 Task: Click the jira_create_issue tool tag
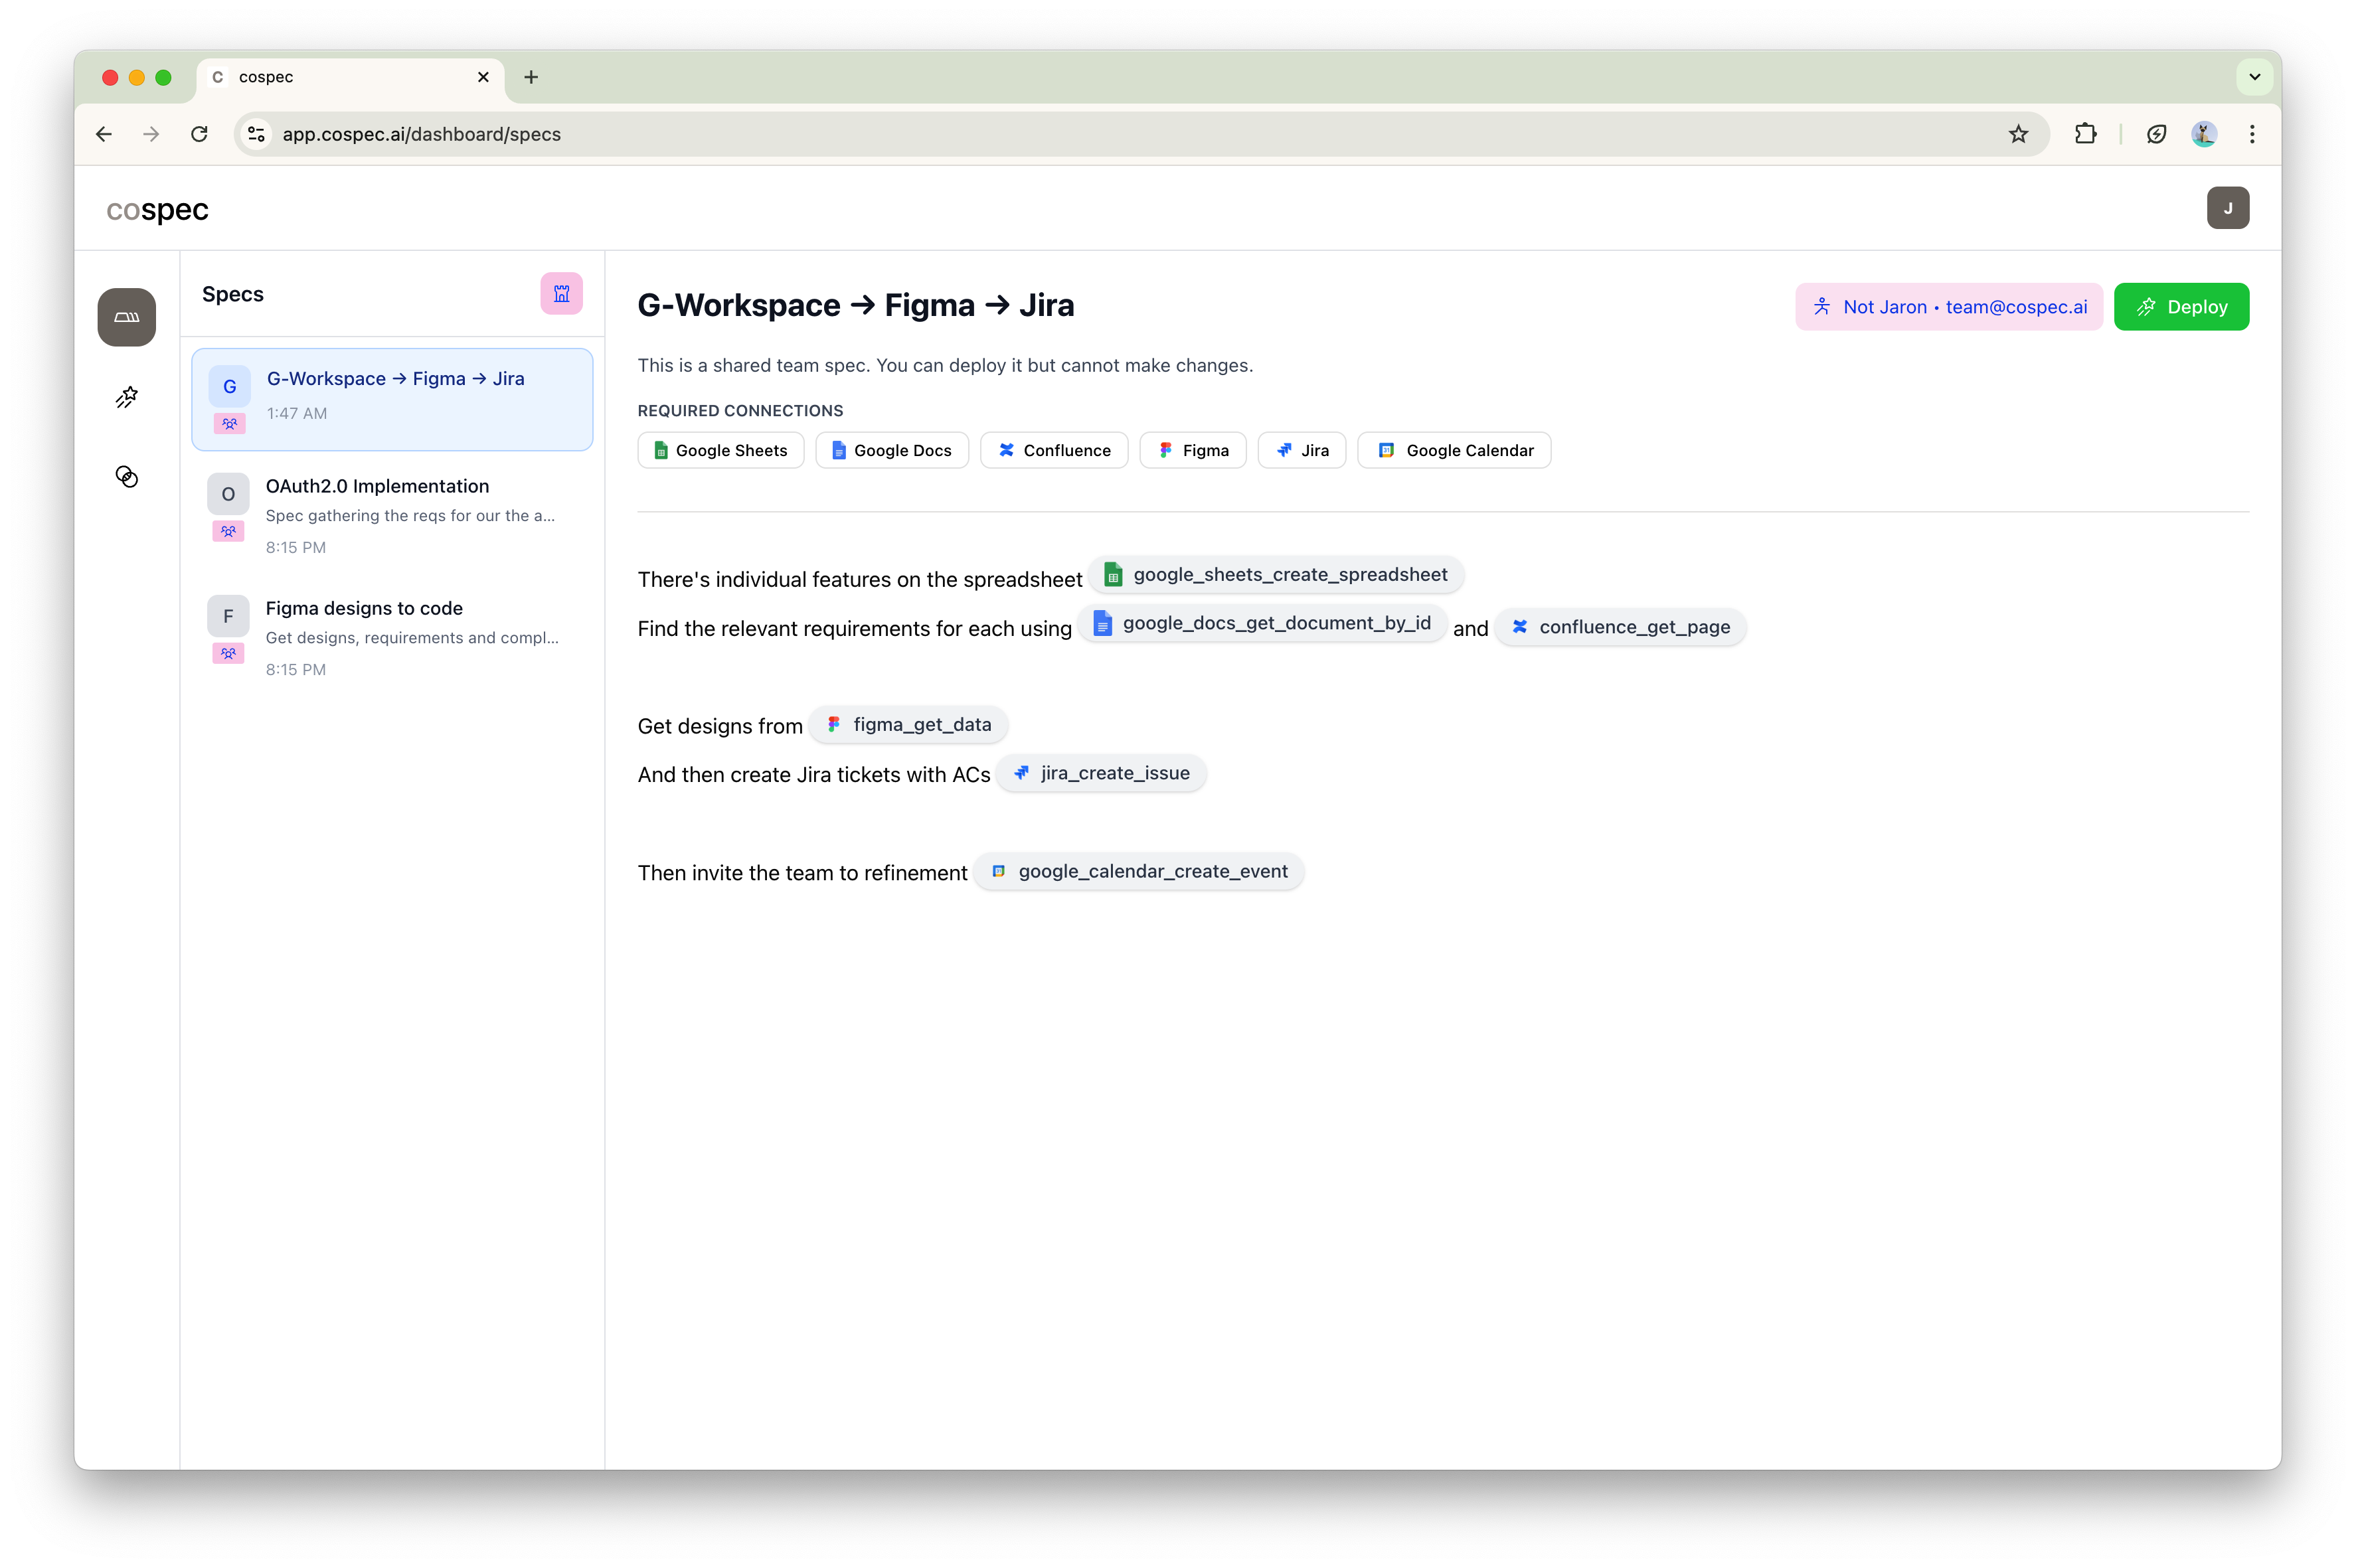(1101, 773)
